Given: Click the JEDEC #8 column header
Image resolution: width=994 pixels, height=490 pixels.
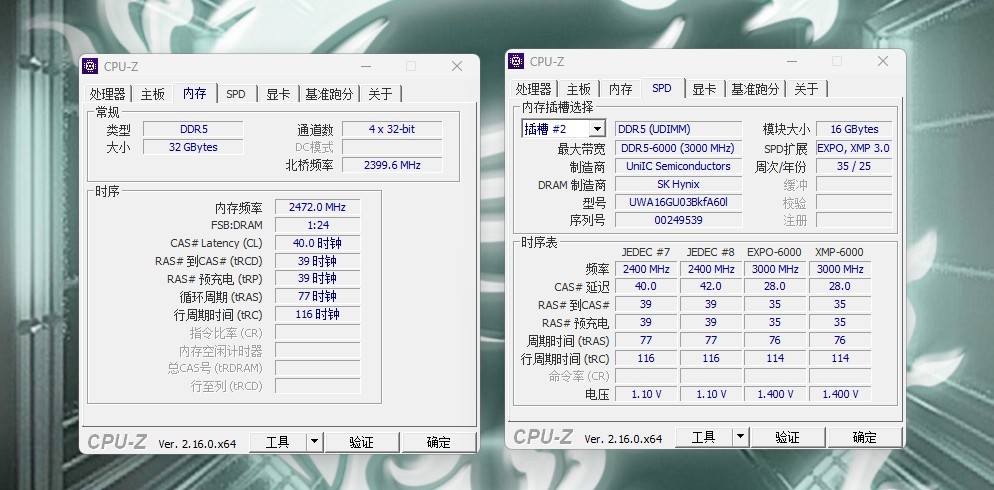Looking at the screenshot, I should tap(711, 252).
